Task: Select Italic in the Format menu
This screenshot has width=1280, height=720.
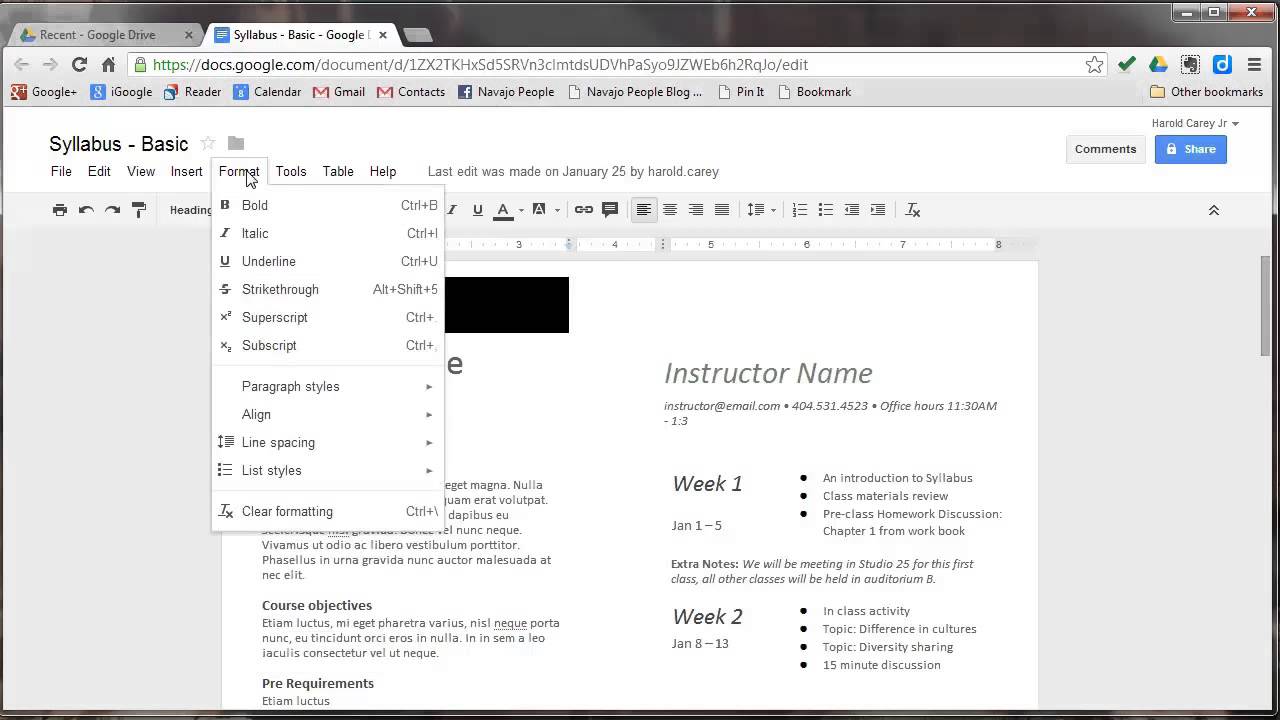Action: point(328,233)
